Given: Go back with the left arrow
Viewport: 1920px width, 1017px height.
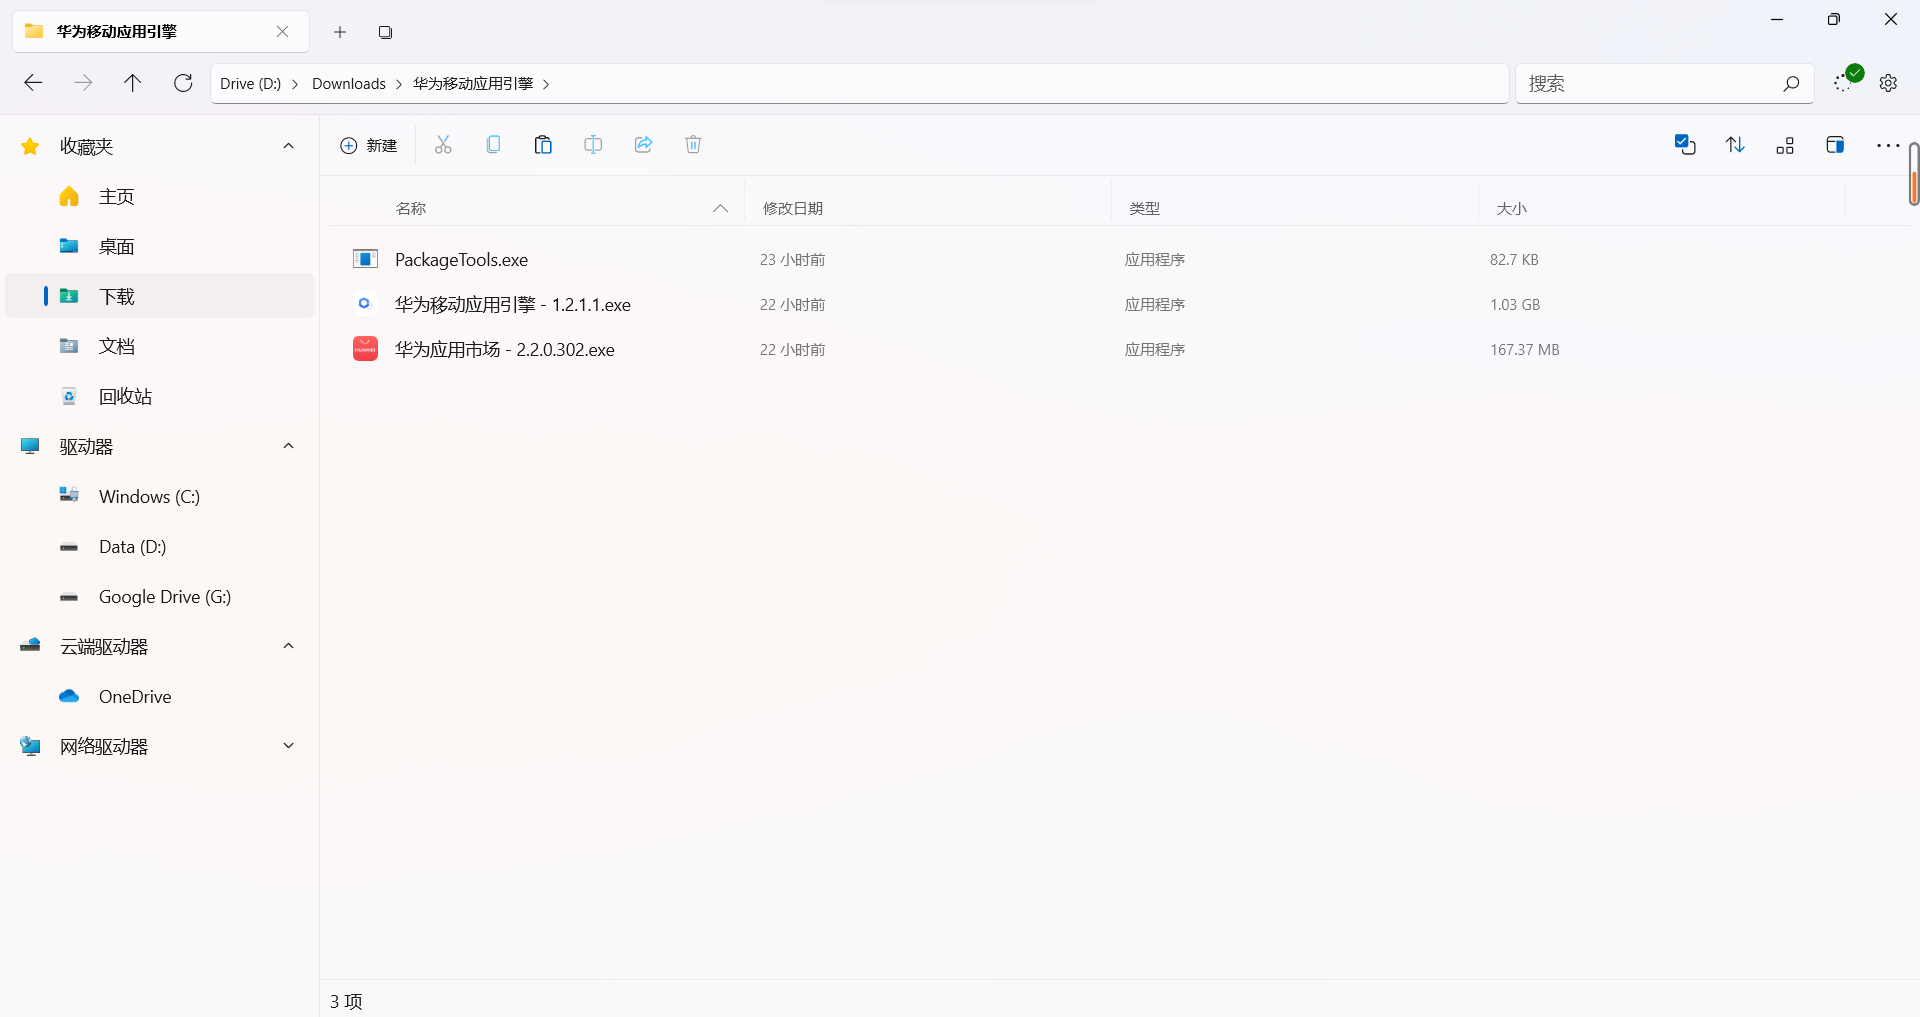Looking at the screenshot, I should [x=33, y=83].
